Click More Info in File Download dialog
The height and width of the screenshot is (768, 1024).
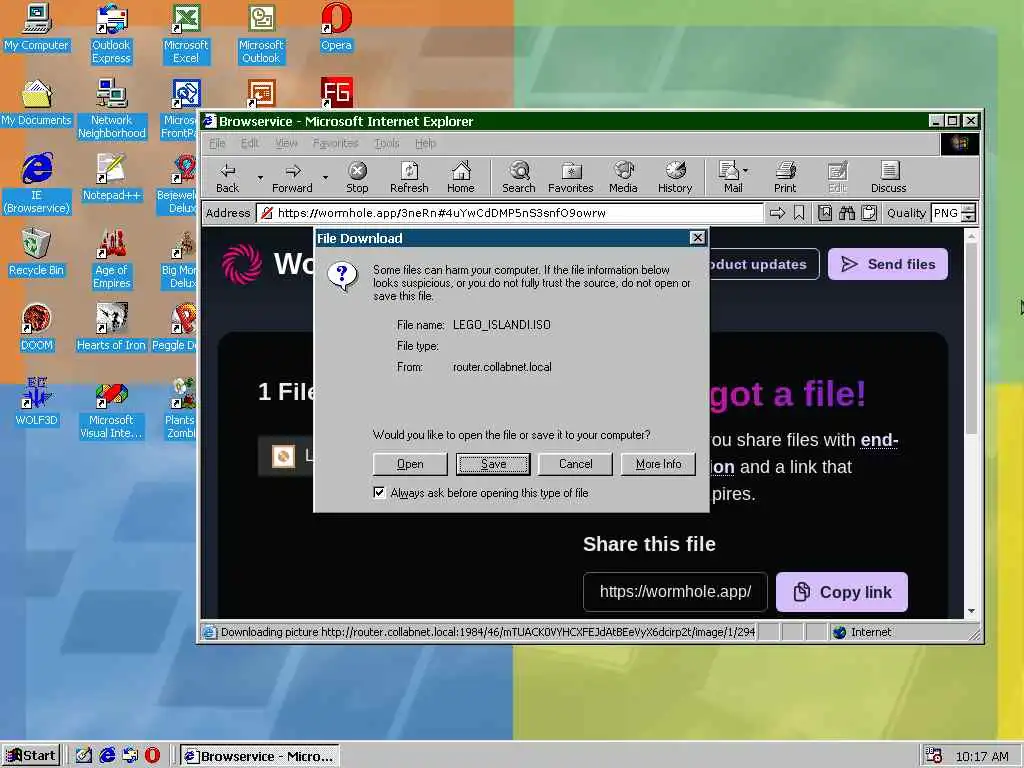point(658,464)
